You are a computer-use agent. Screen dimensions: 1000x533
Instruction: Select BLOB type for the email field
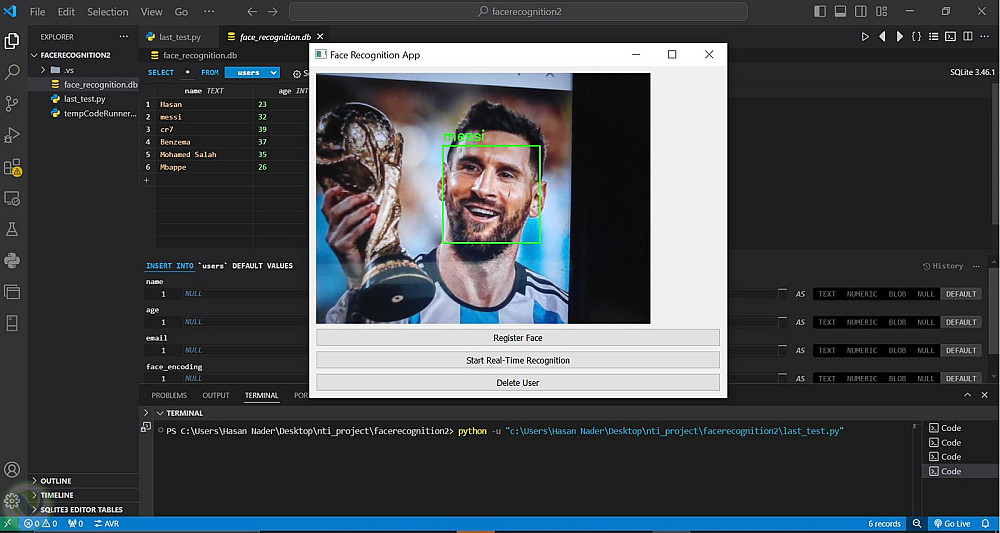897,350
